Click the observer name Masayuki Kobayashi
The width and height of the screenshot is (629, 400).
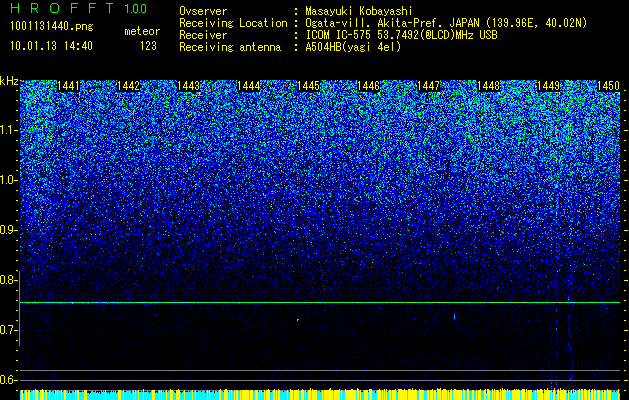[x=359, y=11]
